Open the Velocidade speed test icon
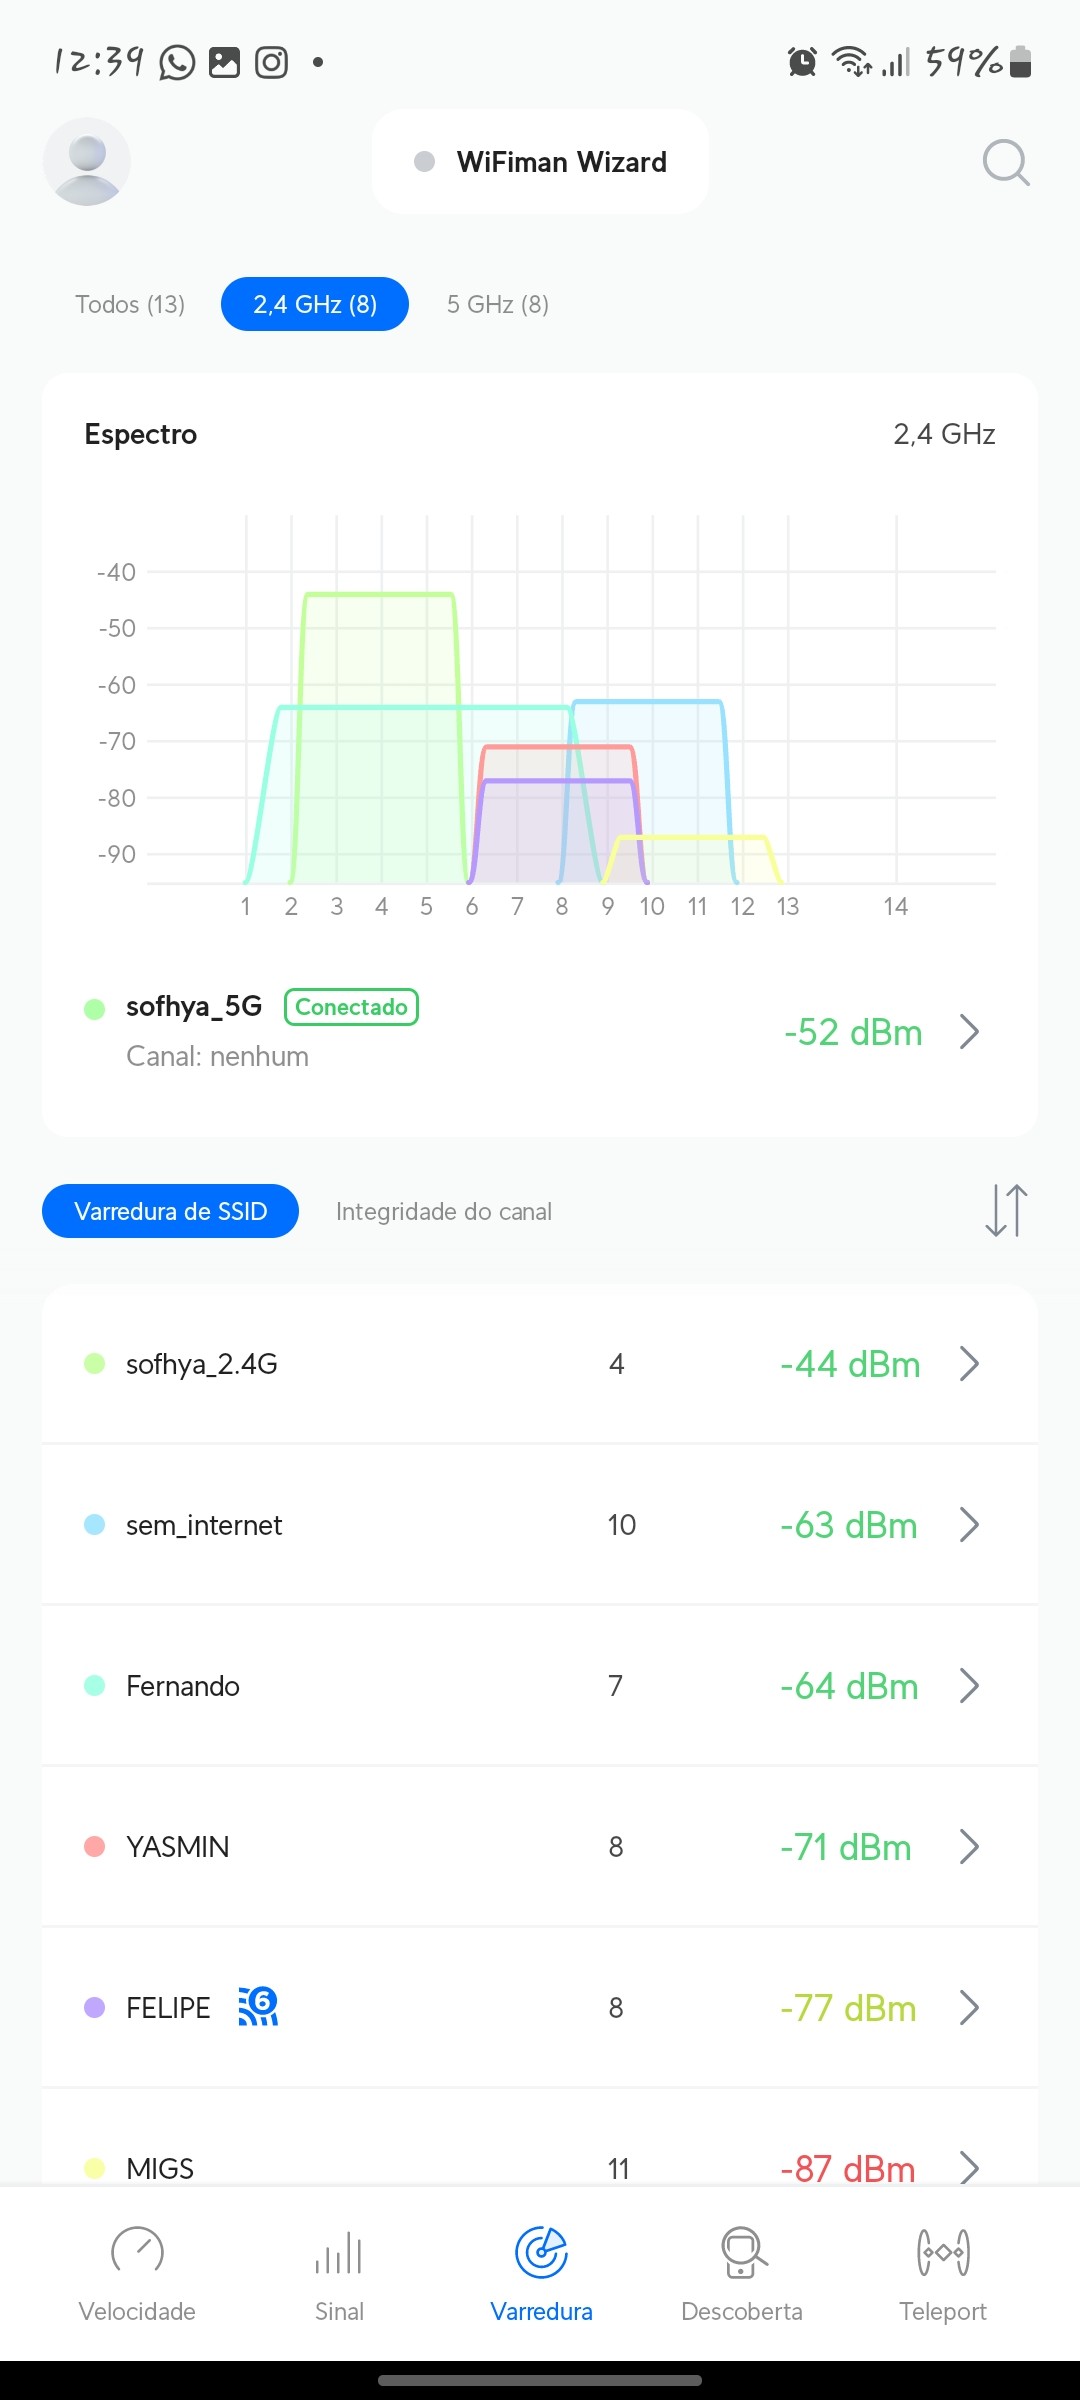 pos(137,2252)
